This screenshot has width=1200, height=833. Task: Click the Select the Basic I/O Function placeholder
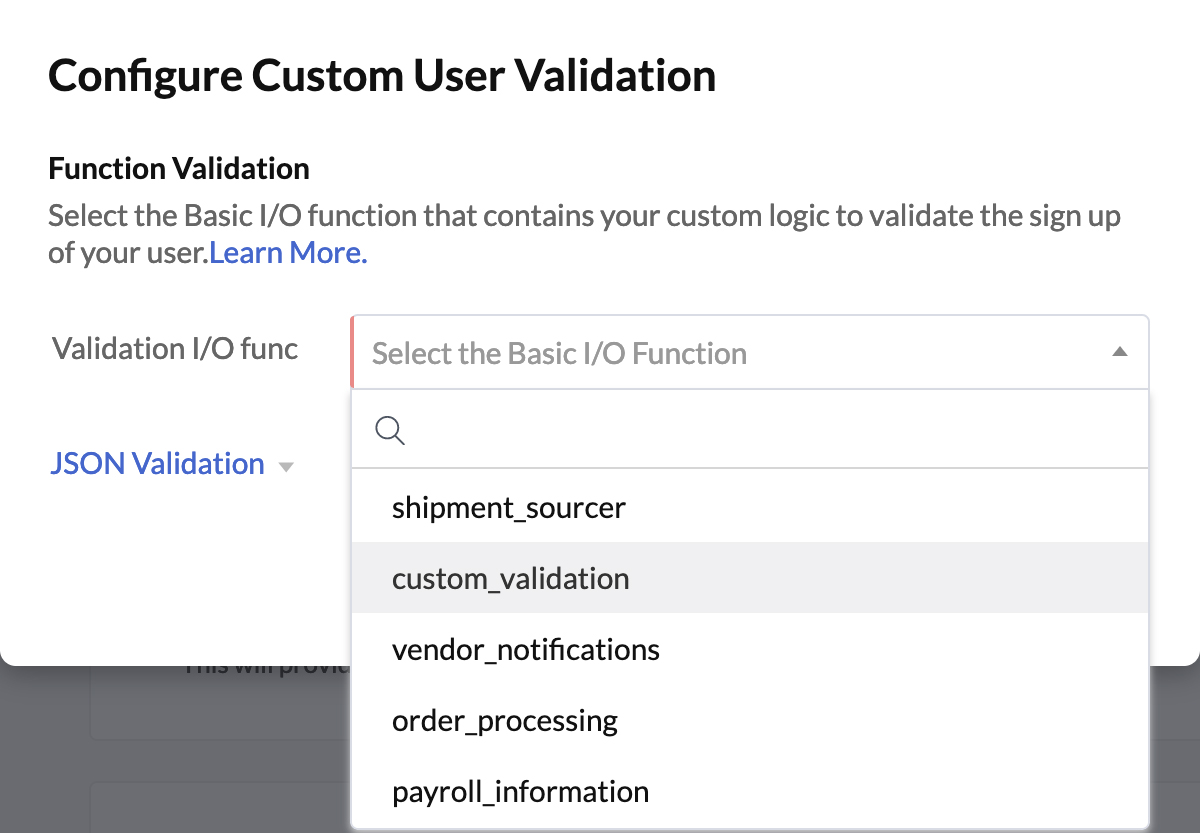coord(558,353)
